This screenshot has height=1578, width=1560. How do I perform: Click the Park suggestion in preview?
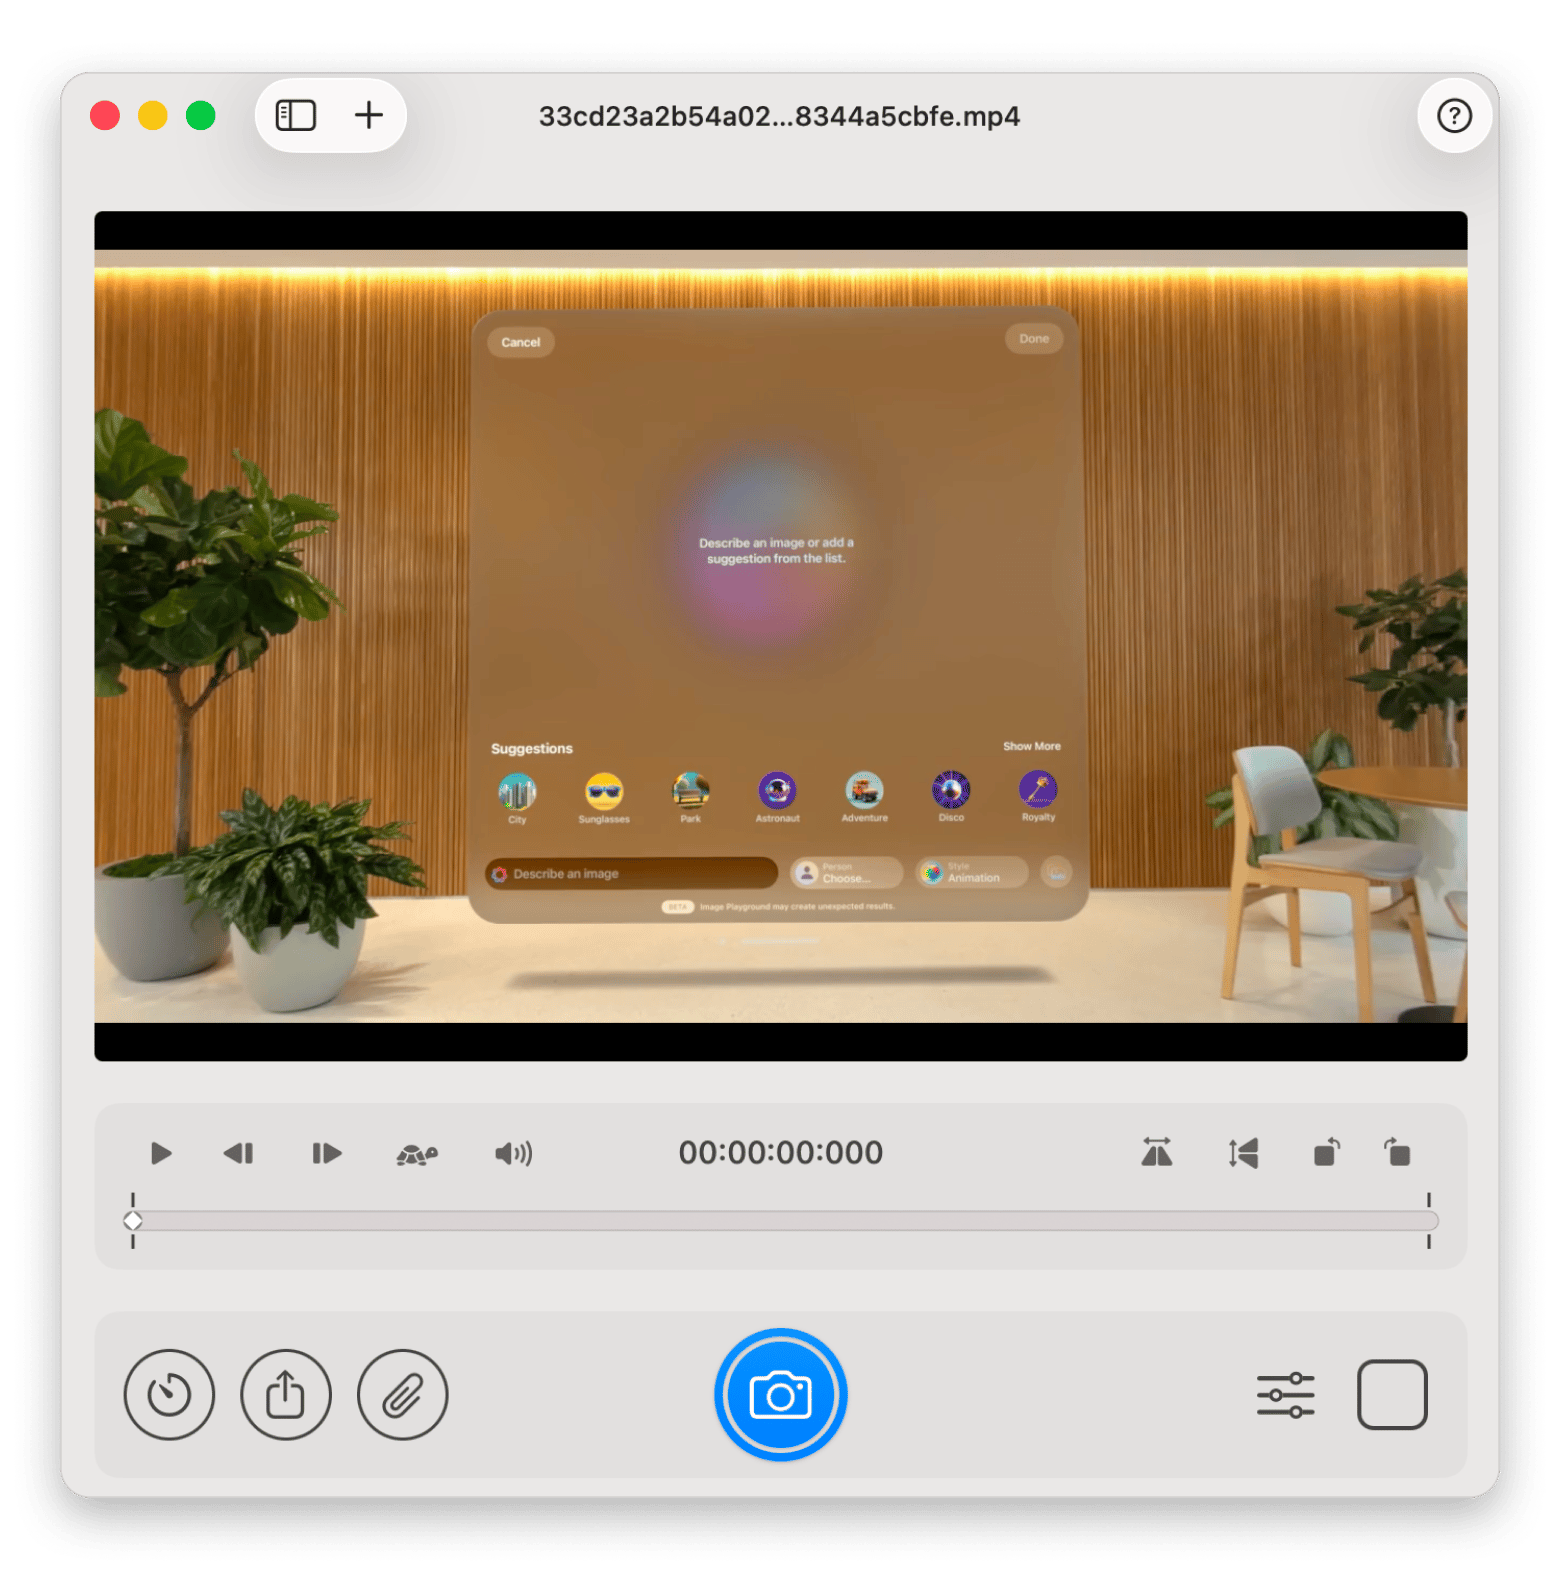pos(690,797)
